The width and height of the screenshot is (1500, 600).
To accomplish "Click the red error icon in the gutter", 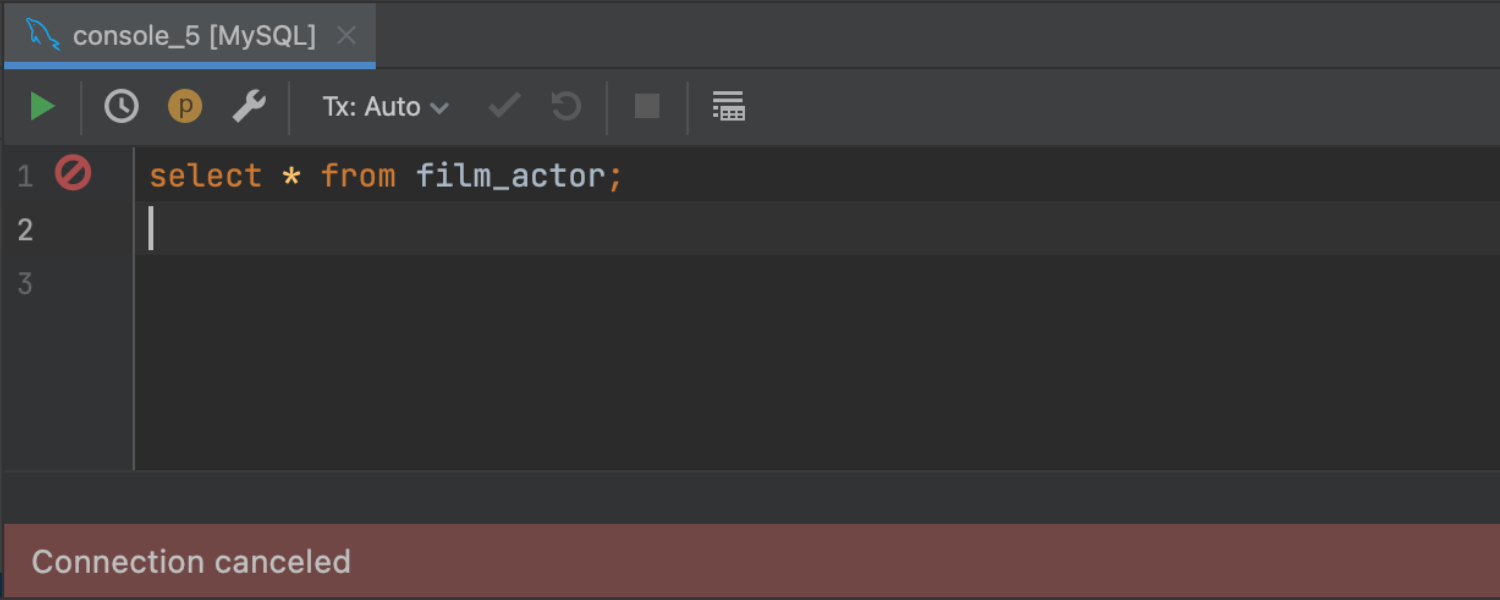I will click(x=73, y=173).
